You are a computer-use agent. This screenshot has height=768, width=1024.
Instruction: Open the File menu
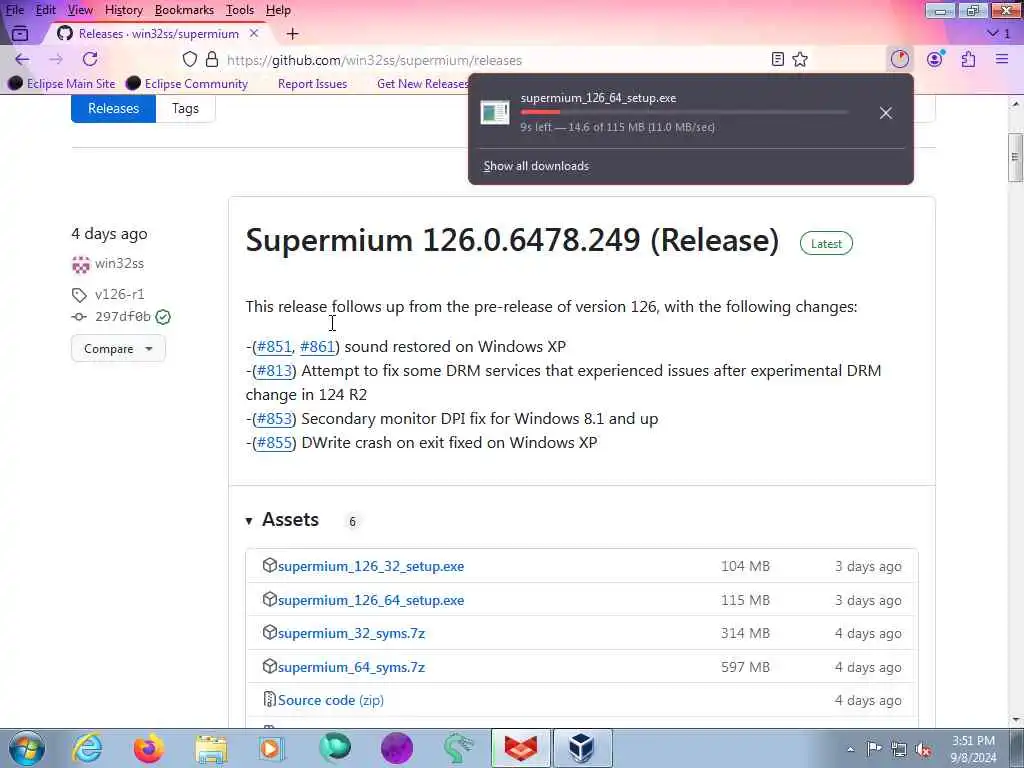pyautogui.click(x=14, y=10)
